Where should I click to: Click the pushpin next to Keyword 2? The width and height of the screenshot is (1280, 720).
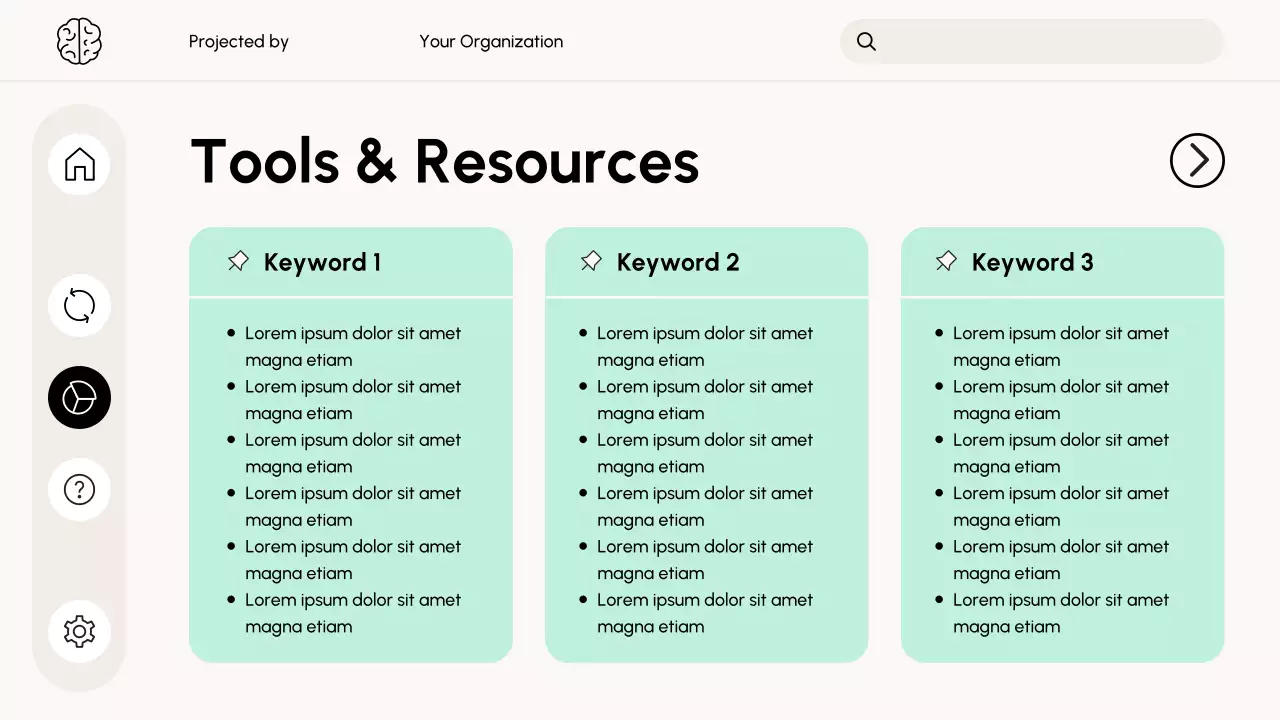(x=591, y=262)
